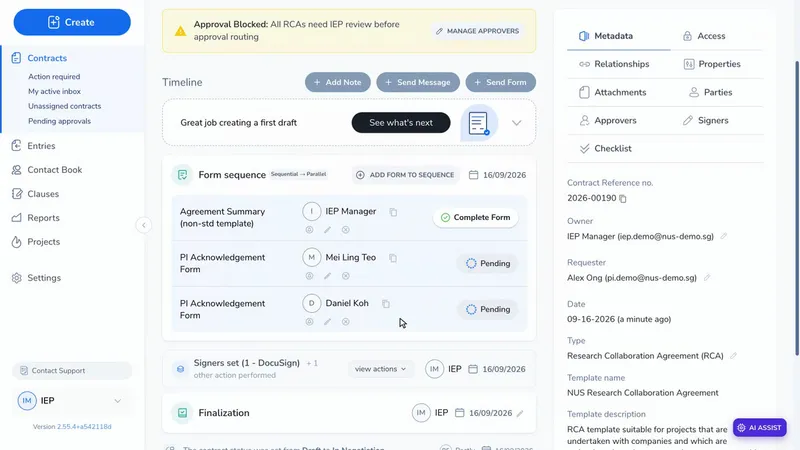Click the Create button

(x=72, y=22)
